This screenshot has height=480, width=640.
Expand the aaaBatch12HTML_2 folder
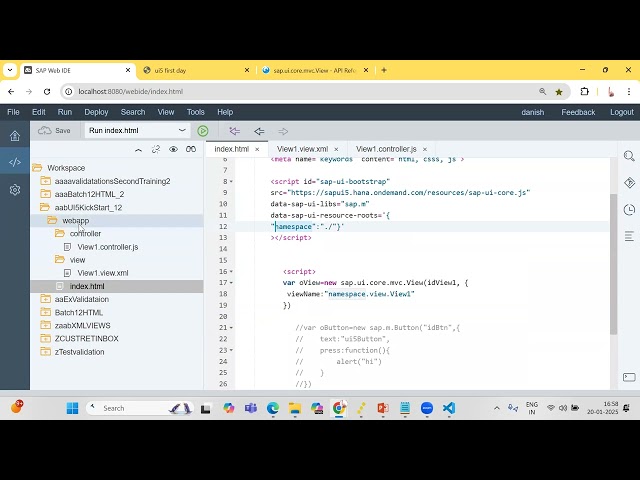[45, 194]
